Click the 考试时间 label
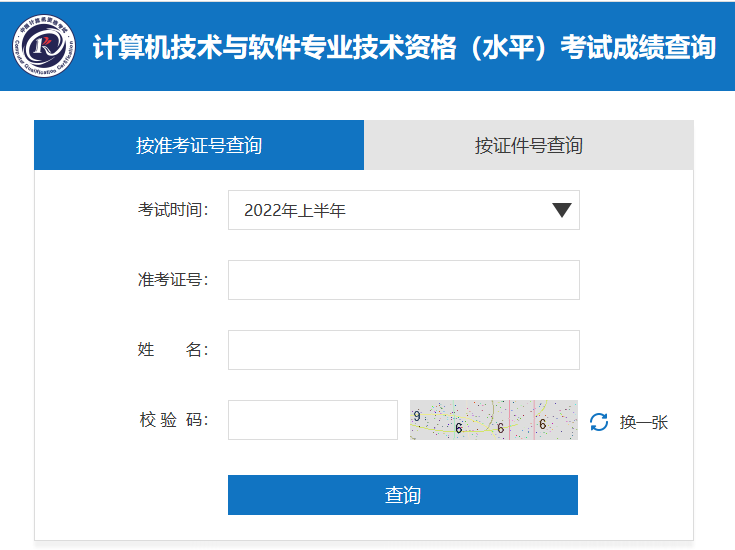This screenshot has height=550, width=735. coord(173,210)
